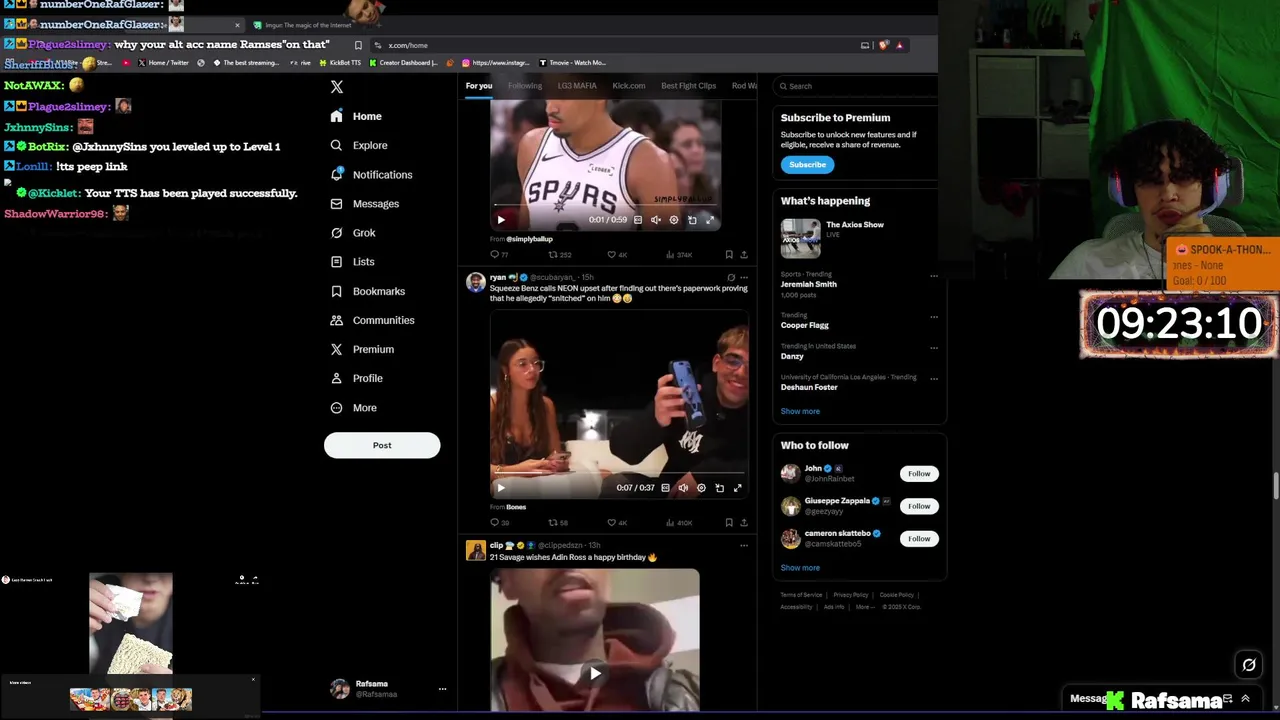Bookmark ryan's NEON post
Screen dimensions: 1280x720
[x=729, y=523]
